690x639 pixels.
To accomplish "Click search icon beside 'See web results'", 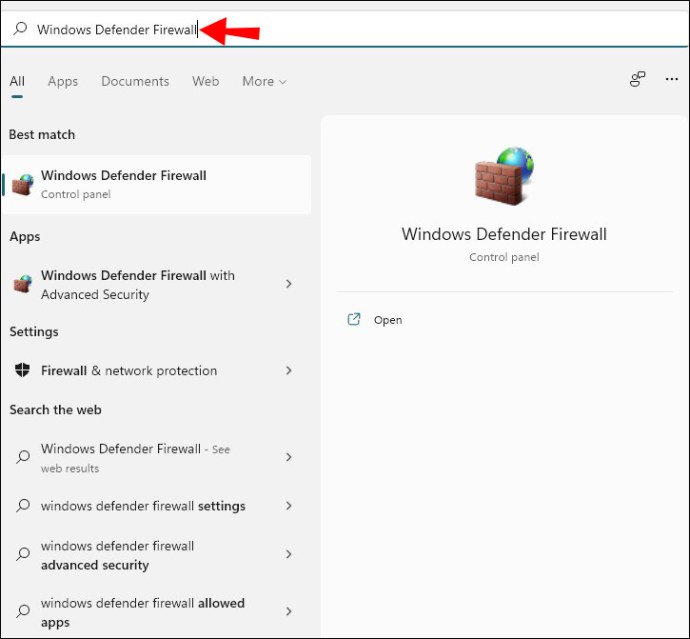I will pos(22,457).
